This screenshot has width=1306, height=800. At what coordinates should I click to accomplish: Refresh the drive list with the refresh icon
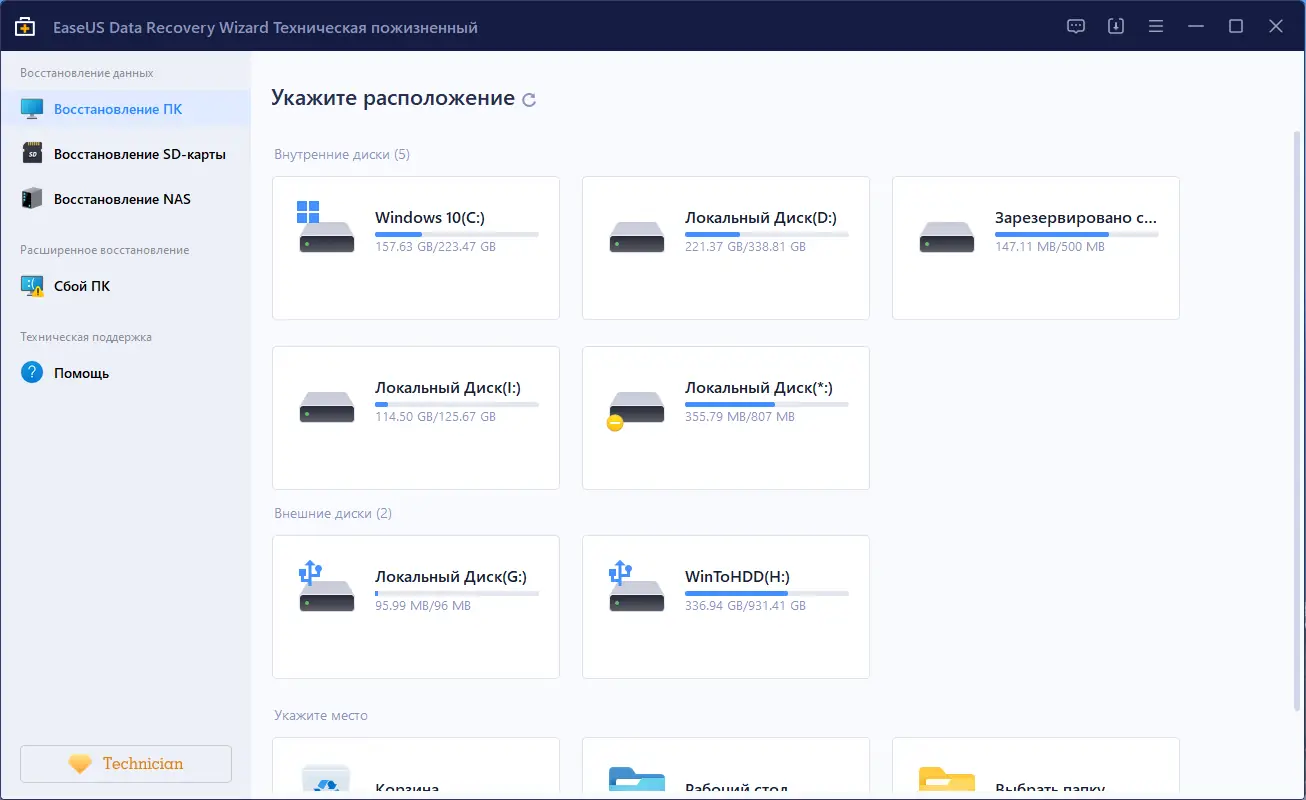click(530, 98)
